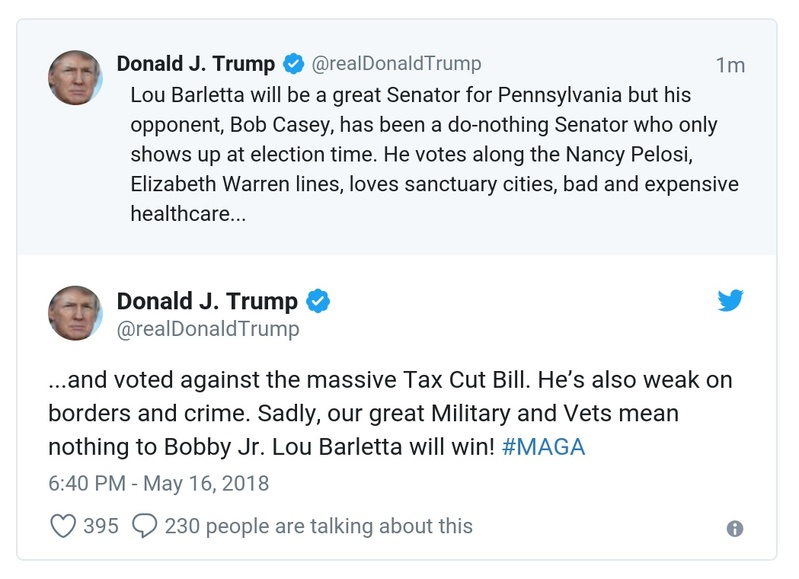
Task: Click the heart like icon
Action: click(x=62, y=525)
